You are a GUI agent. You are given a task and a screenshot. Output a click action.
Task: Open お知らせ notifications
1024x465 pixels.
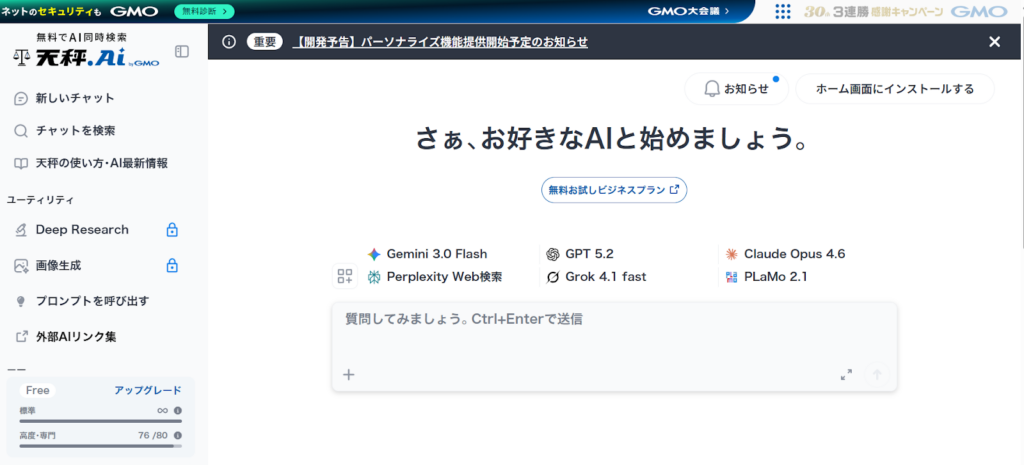[737, 89]
